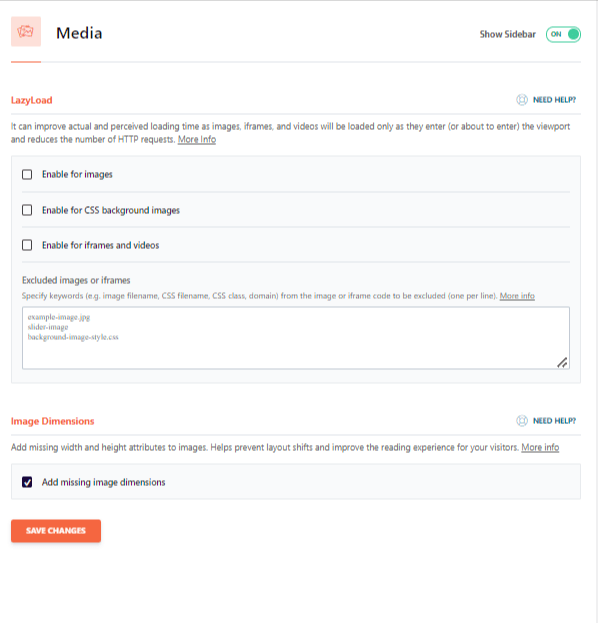
Task: Open NEED HELP? link for LazyLoad
Action: 554,100
